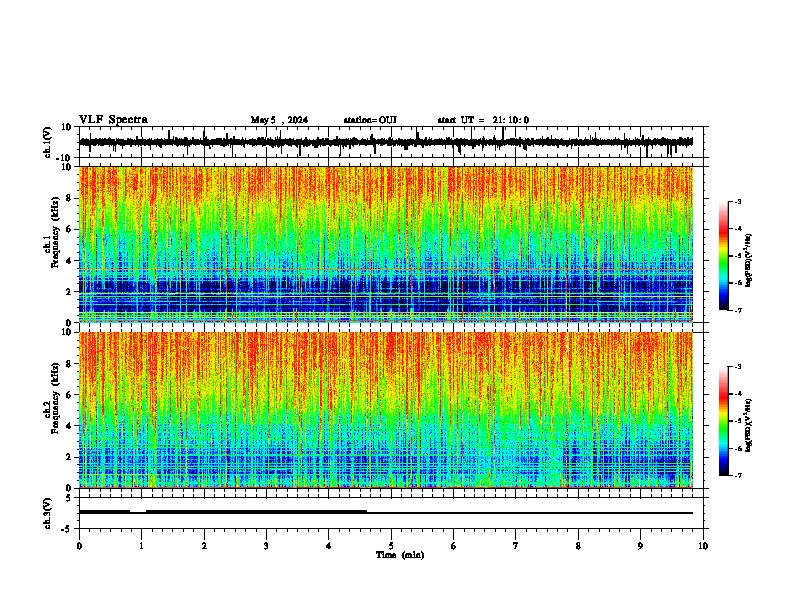Click the ch.2 color bar 'log(PSD)' label
This screenshot has height=612, width=792.
click(748, 426)
